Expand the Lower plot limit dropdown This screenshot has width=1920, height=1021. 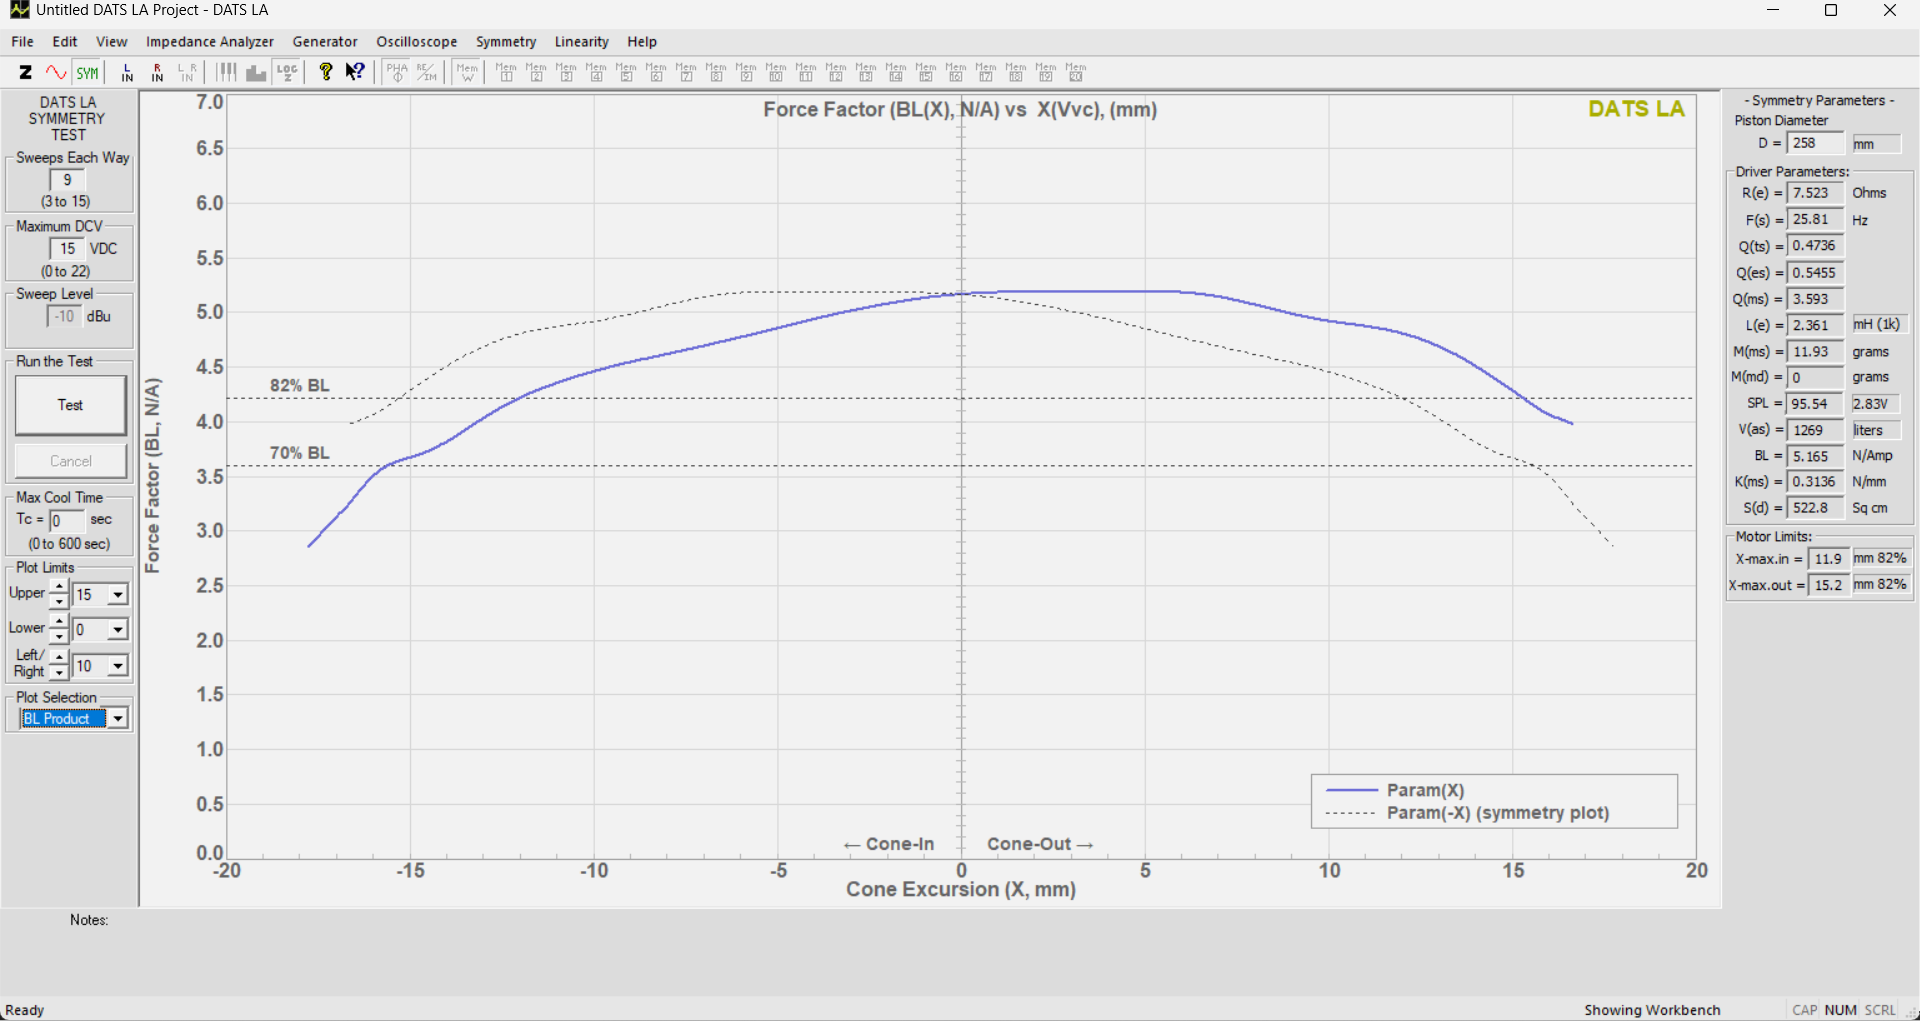coord(118,630)
